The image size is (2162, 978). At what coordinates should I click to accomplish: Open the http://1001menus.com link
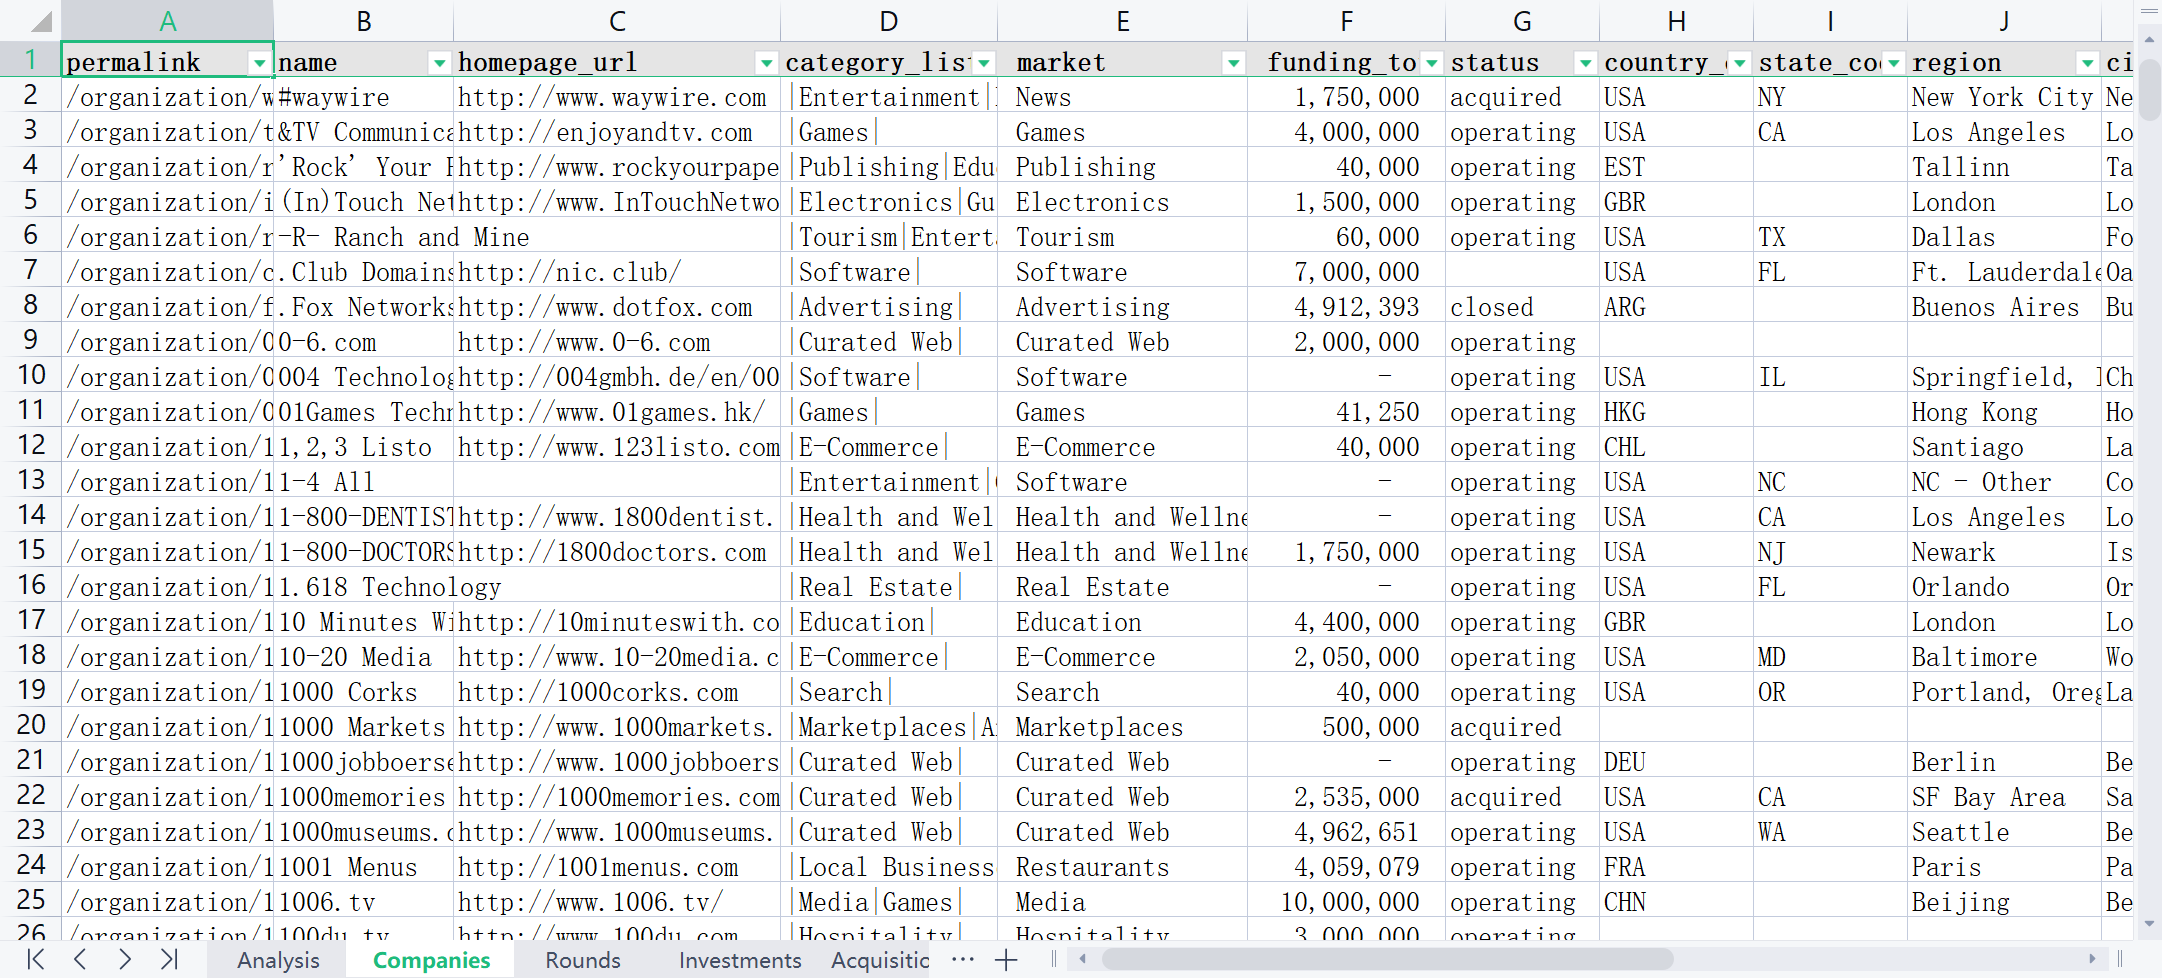click(x=598, y=868)
